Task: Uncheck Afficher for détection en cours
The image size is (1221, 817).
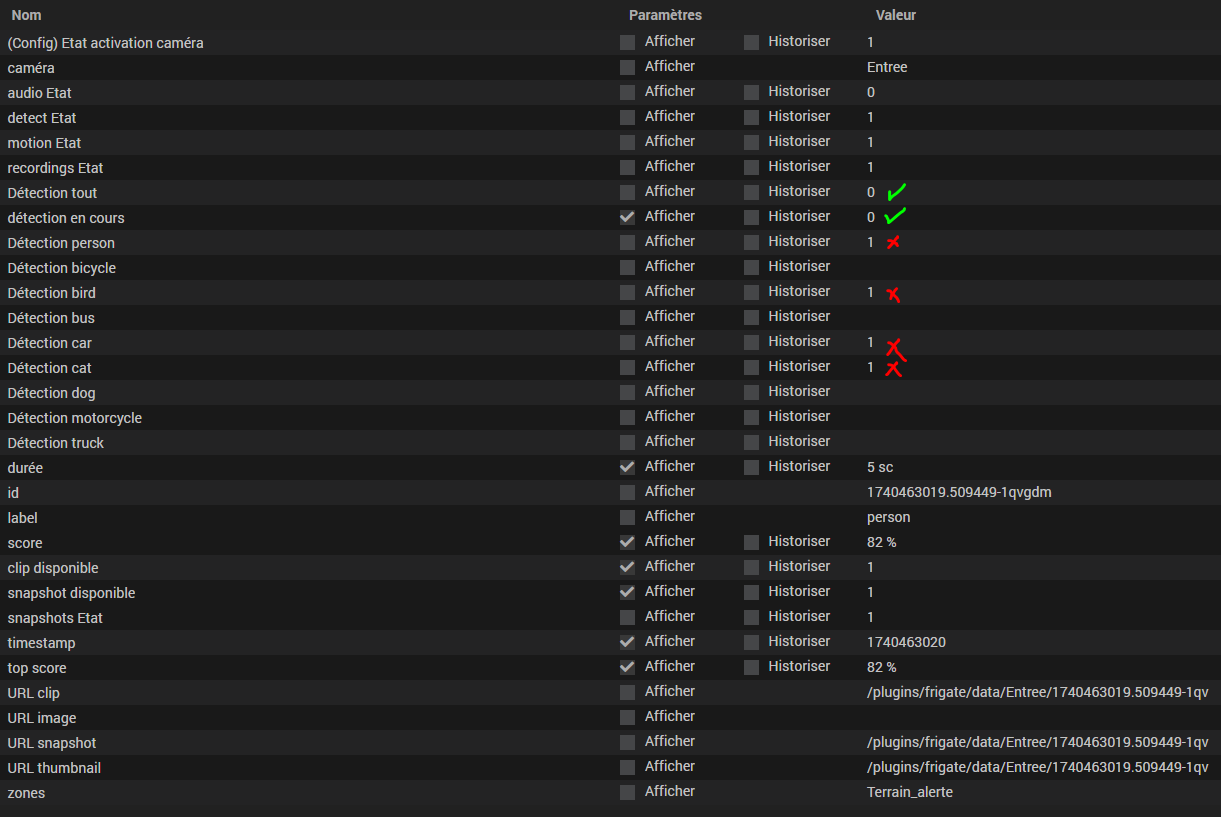Action: (x=627, y=217)
